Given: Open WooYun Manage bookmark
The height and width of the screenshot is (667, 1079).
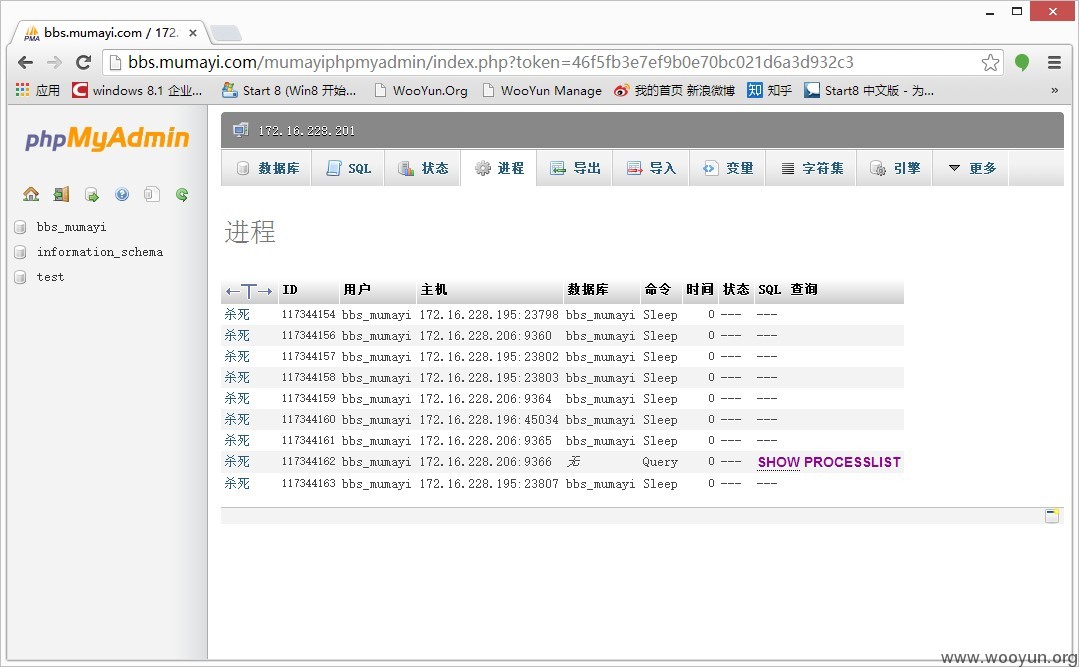Looking at the screenshot, I should coord(542,90).
